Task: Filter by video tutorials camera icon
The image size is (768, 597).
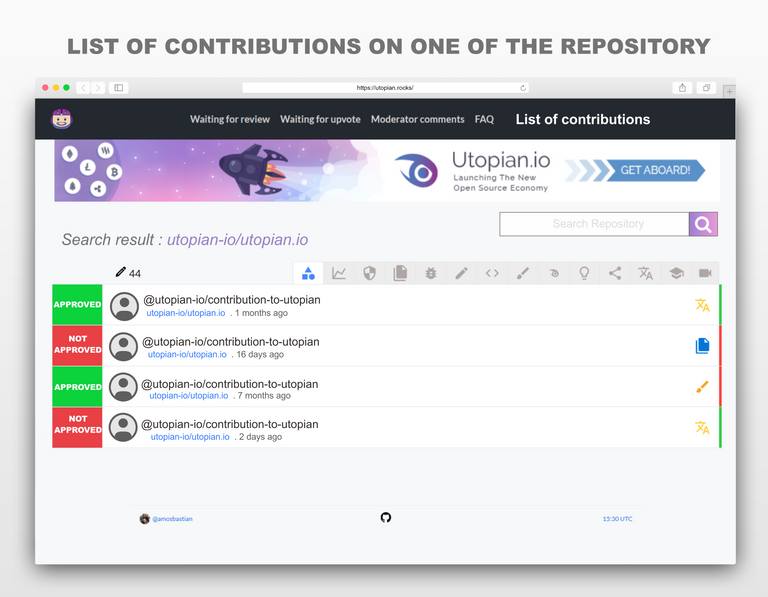Action: [x=705, y=273]
